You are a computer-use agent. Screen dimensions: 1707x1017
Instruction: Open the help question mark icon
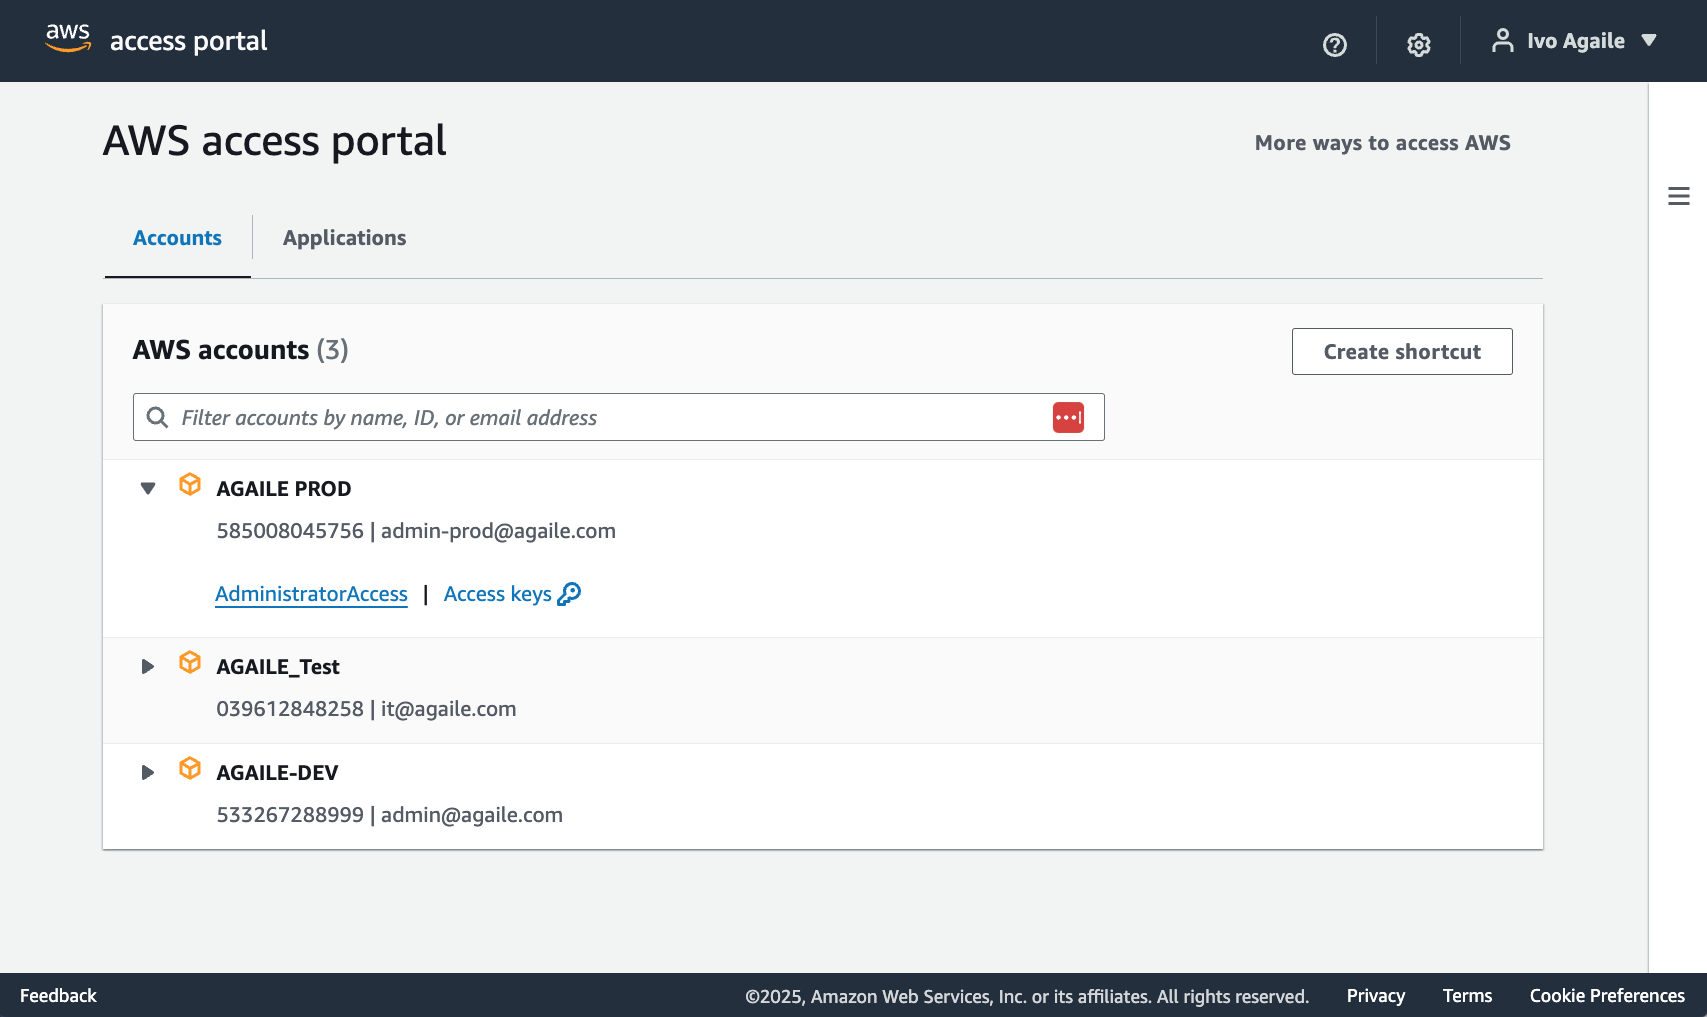coord(1334,45)
